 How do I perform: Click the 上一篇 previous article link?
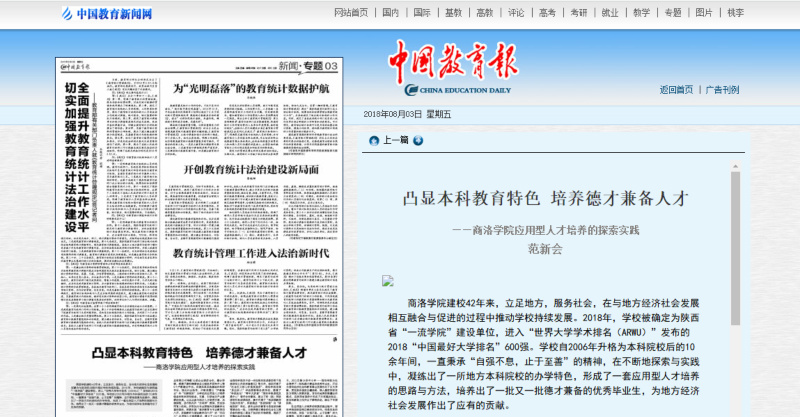pos(396,140)
